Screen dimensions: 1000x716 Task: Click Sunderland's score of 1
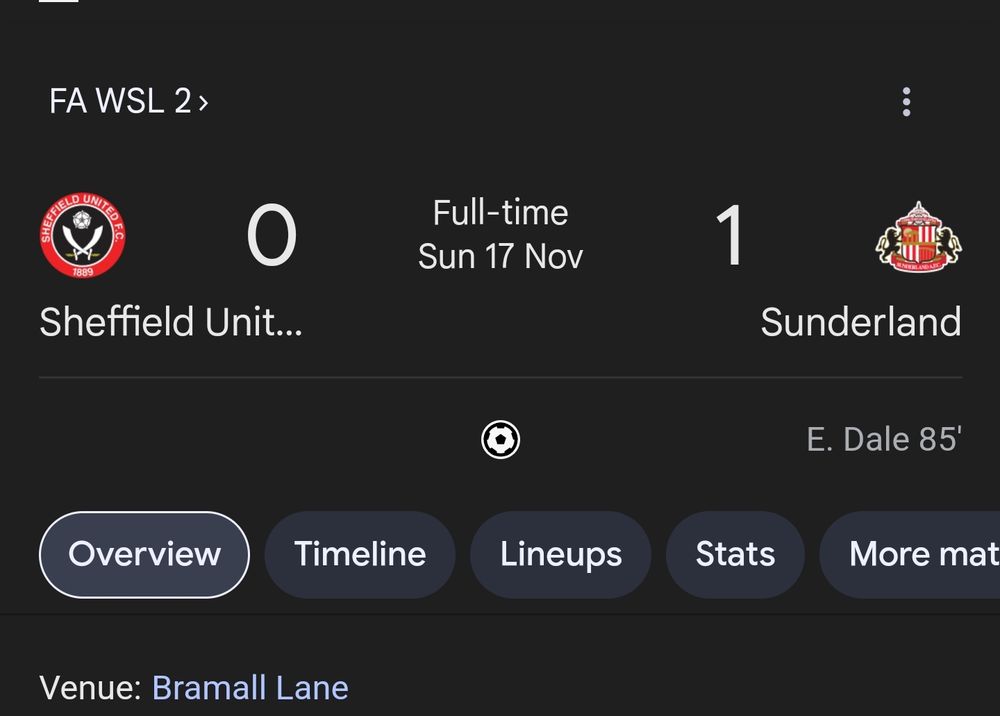(x=730, y=235)
